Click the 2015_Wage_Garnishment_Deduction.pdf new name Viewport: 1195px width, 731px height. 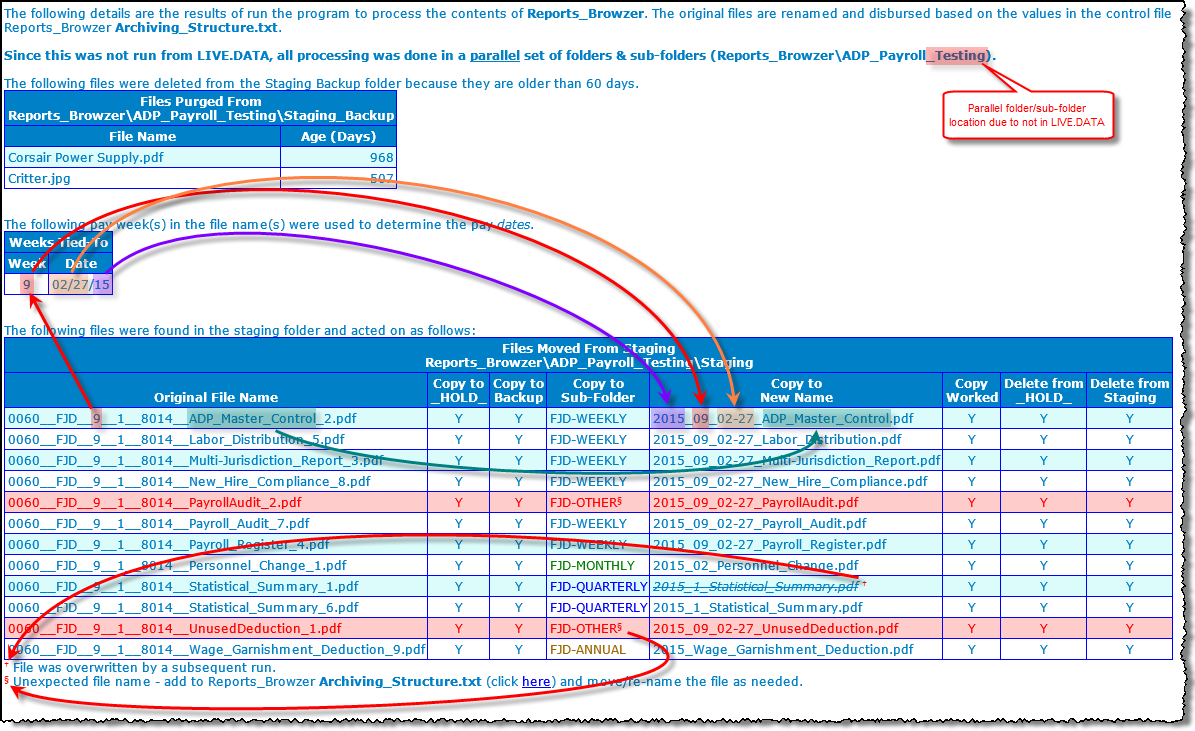click(x=783, y=650)
